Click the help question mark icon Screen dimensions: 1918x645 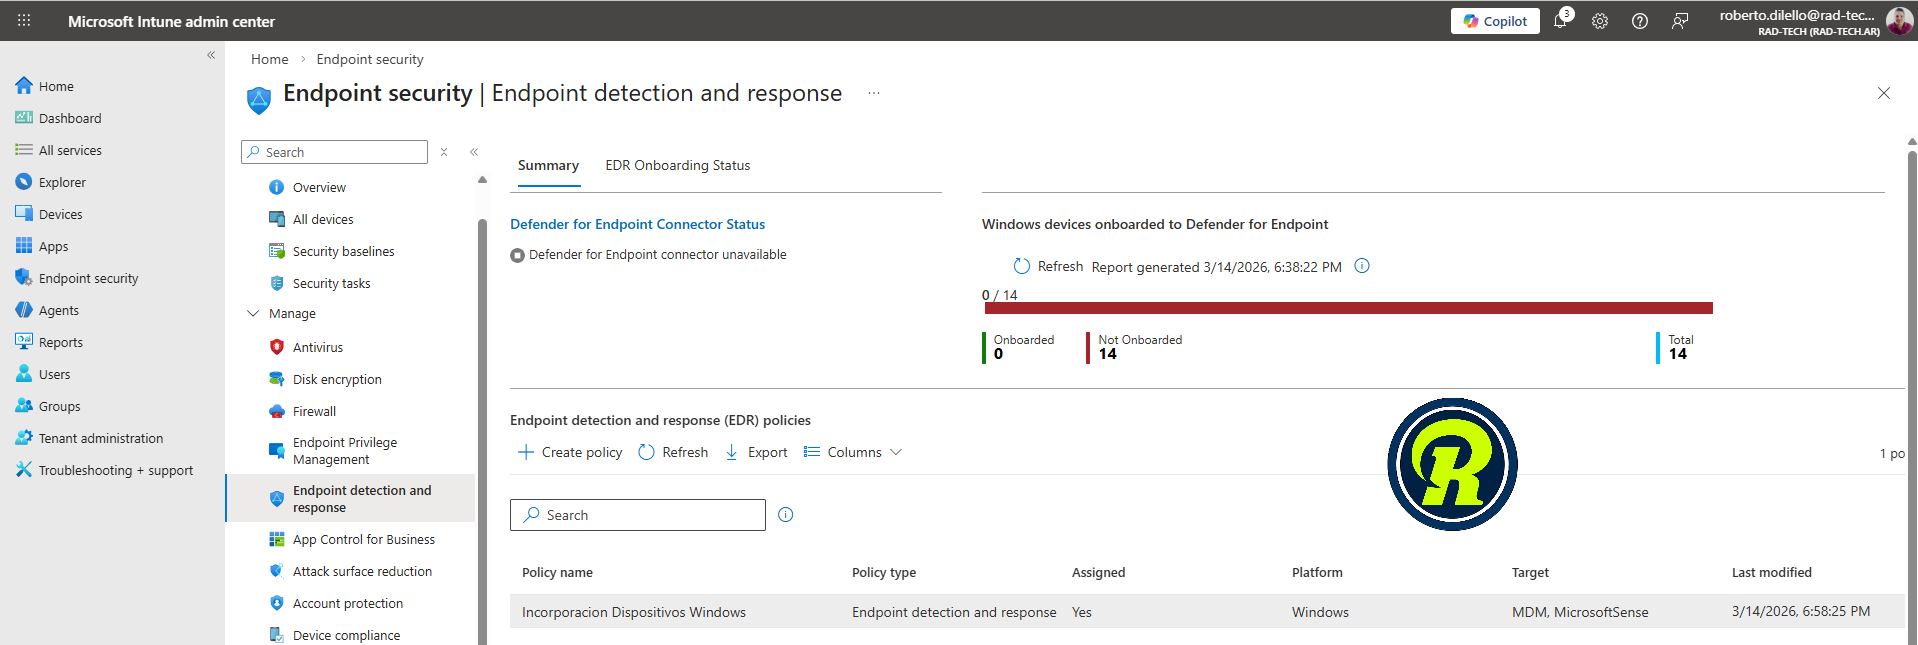tap(1640, 21)
